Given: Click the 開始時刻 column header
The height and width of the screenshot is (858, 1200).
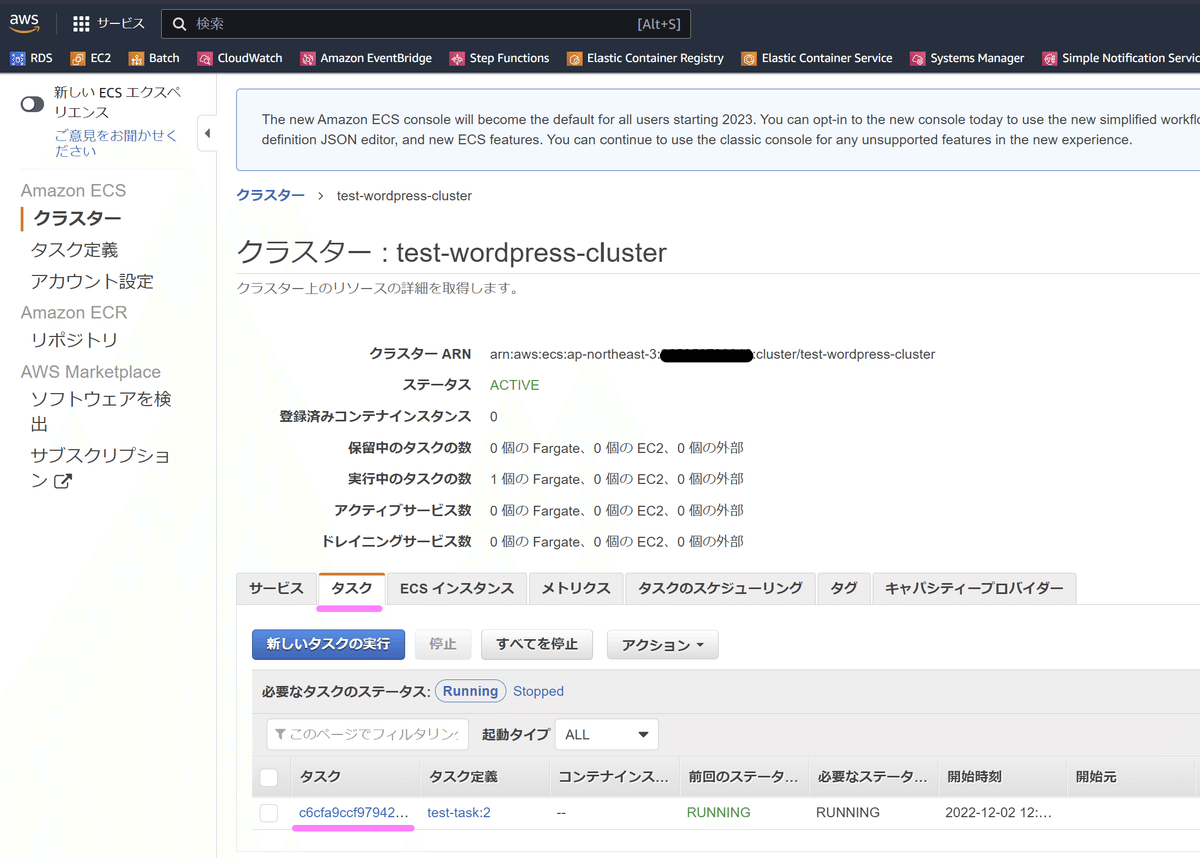Looking at the screenshot, I should point(1002,777).
